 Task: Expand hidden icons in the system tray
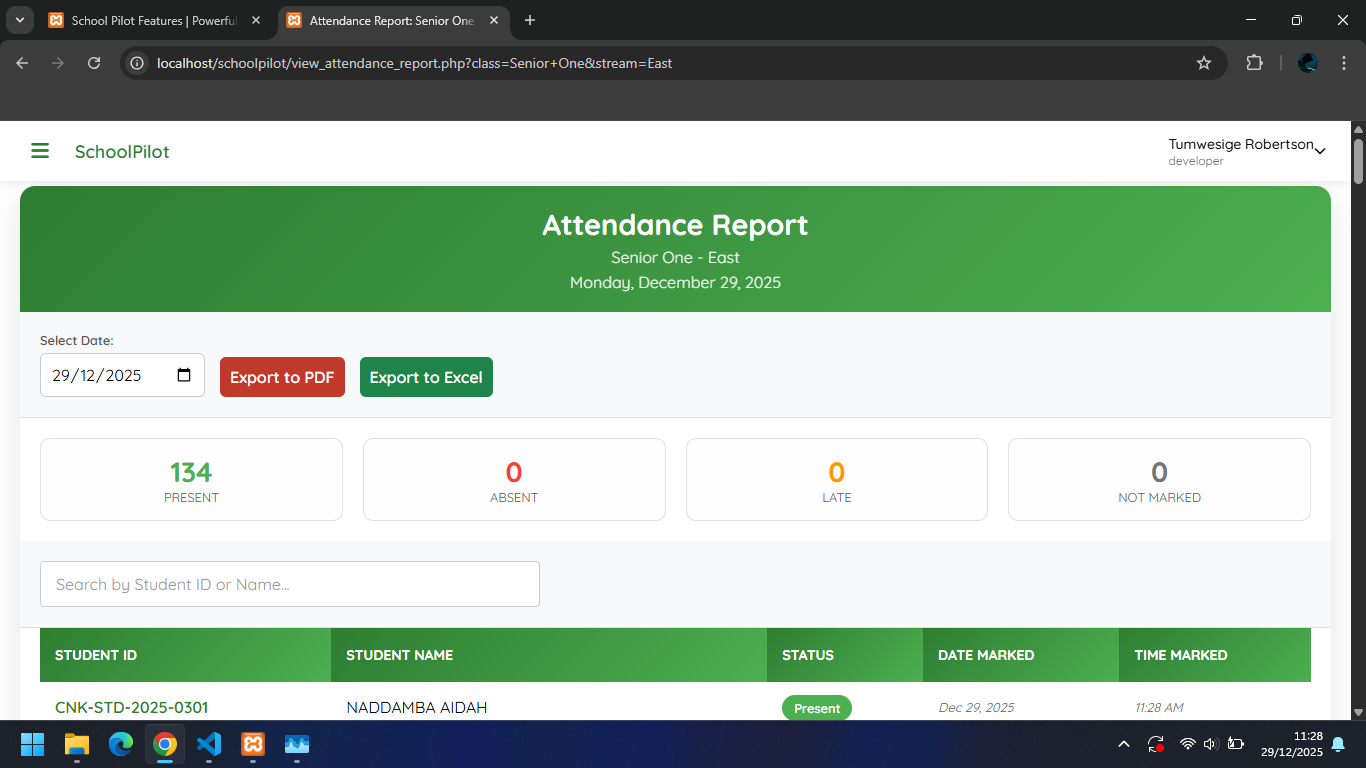tap(1123, 744)
